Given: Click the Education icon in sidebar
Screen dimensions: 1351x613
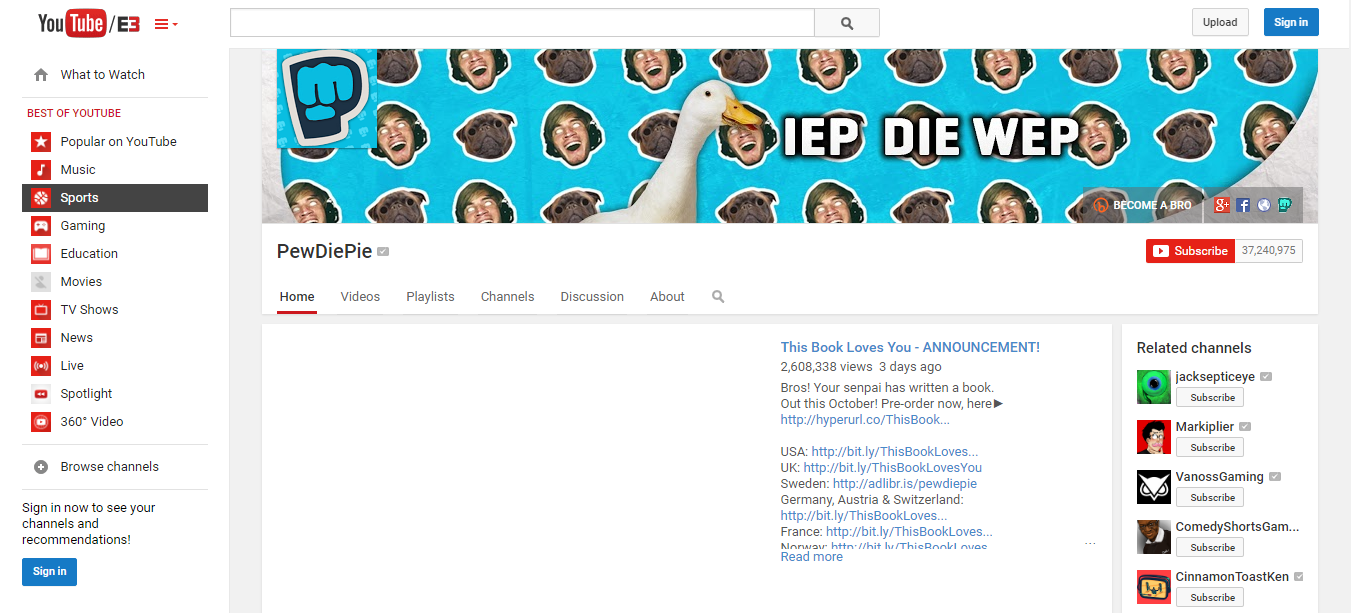Looking at the screenshot, I should [x=41, y=254].
